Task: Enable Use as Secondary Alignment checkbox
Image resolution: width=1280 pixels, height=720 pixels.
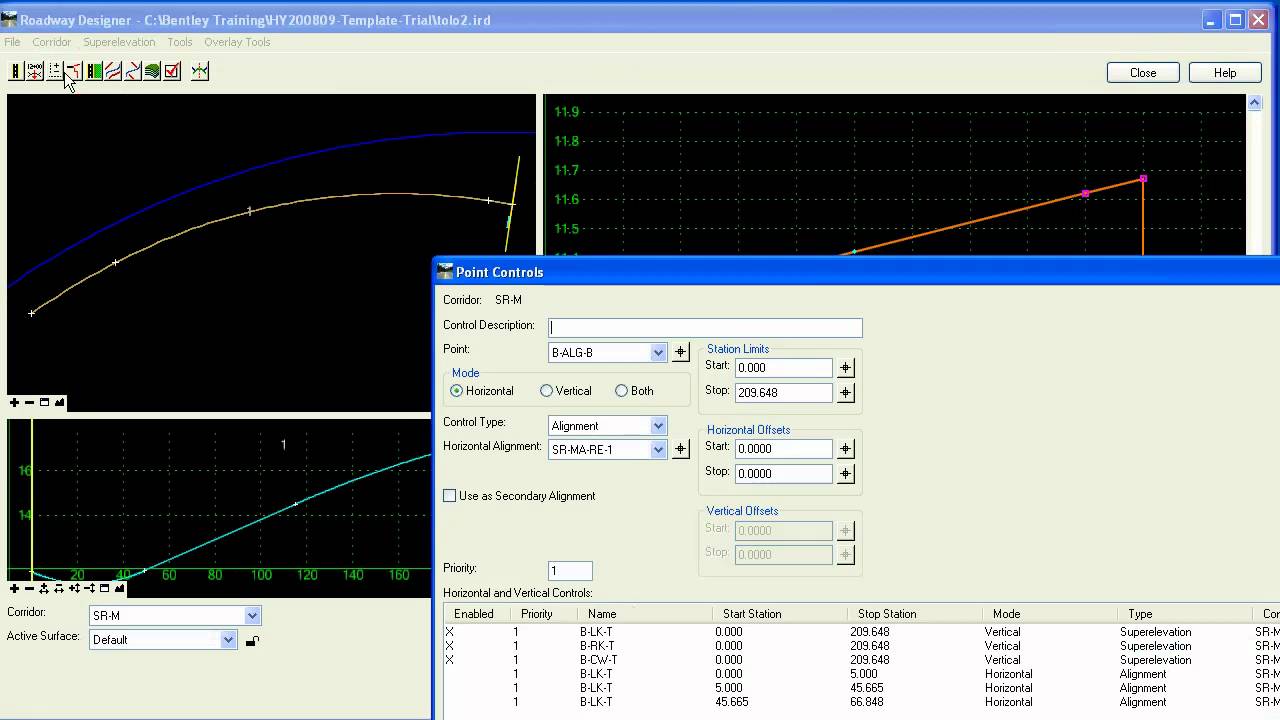Action: [450, 496]
